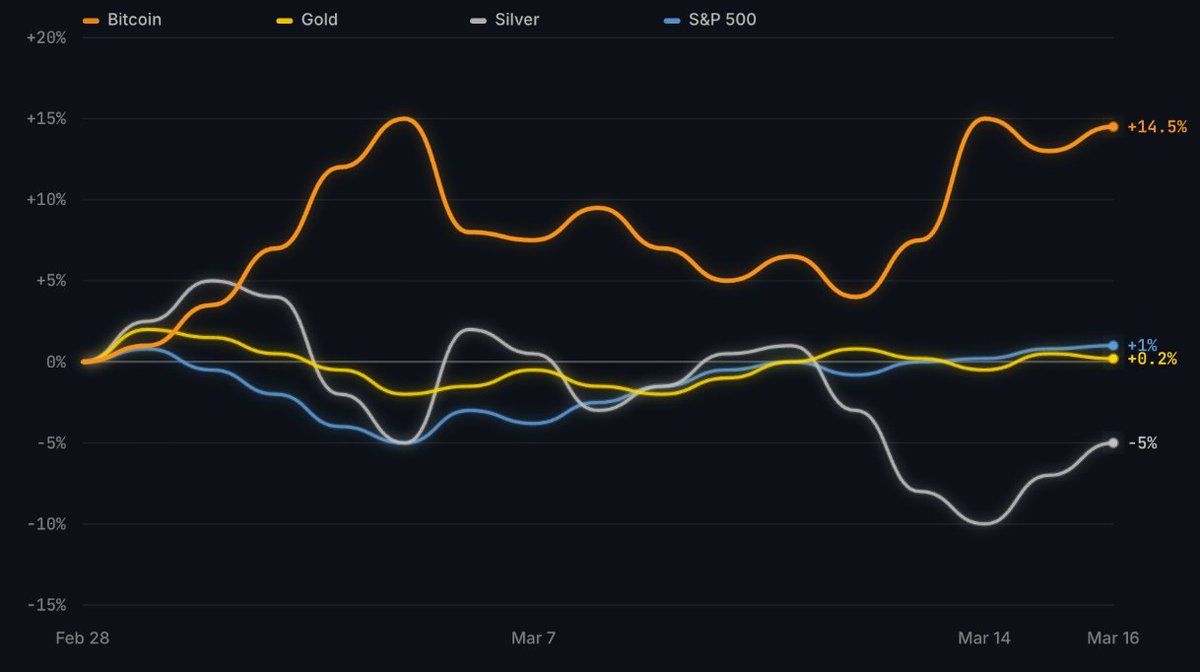Click the Feb 28 label on the x-axis
The image size is (1200, 672).
[84, 637]
